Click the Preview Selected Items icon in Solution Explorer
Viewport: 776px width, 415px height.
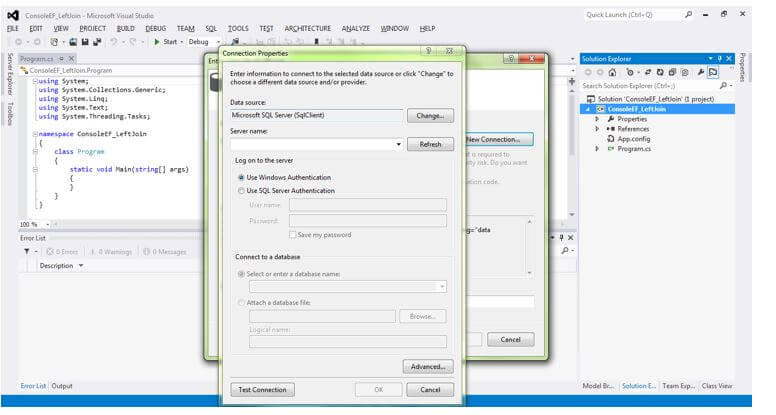(713, 72)
